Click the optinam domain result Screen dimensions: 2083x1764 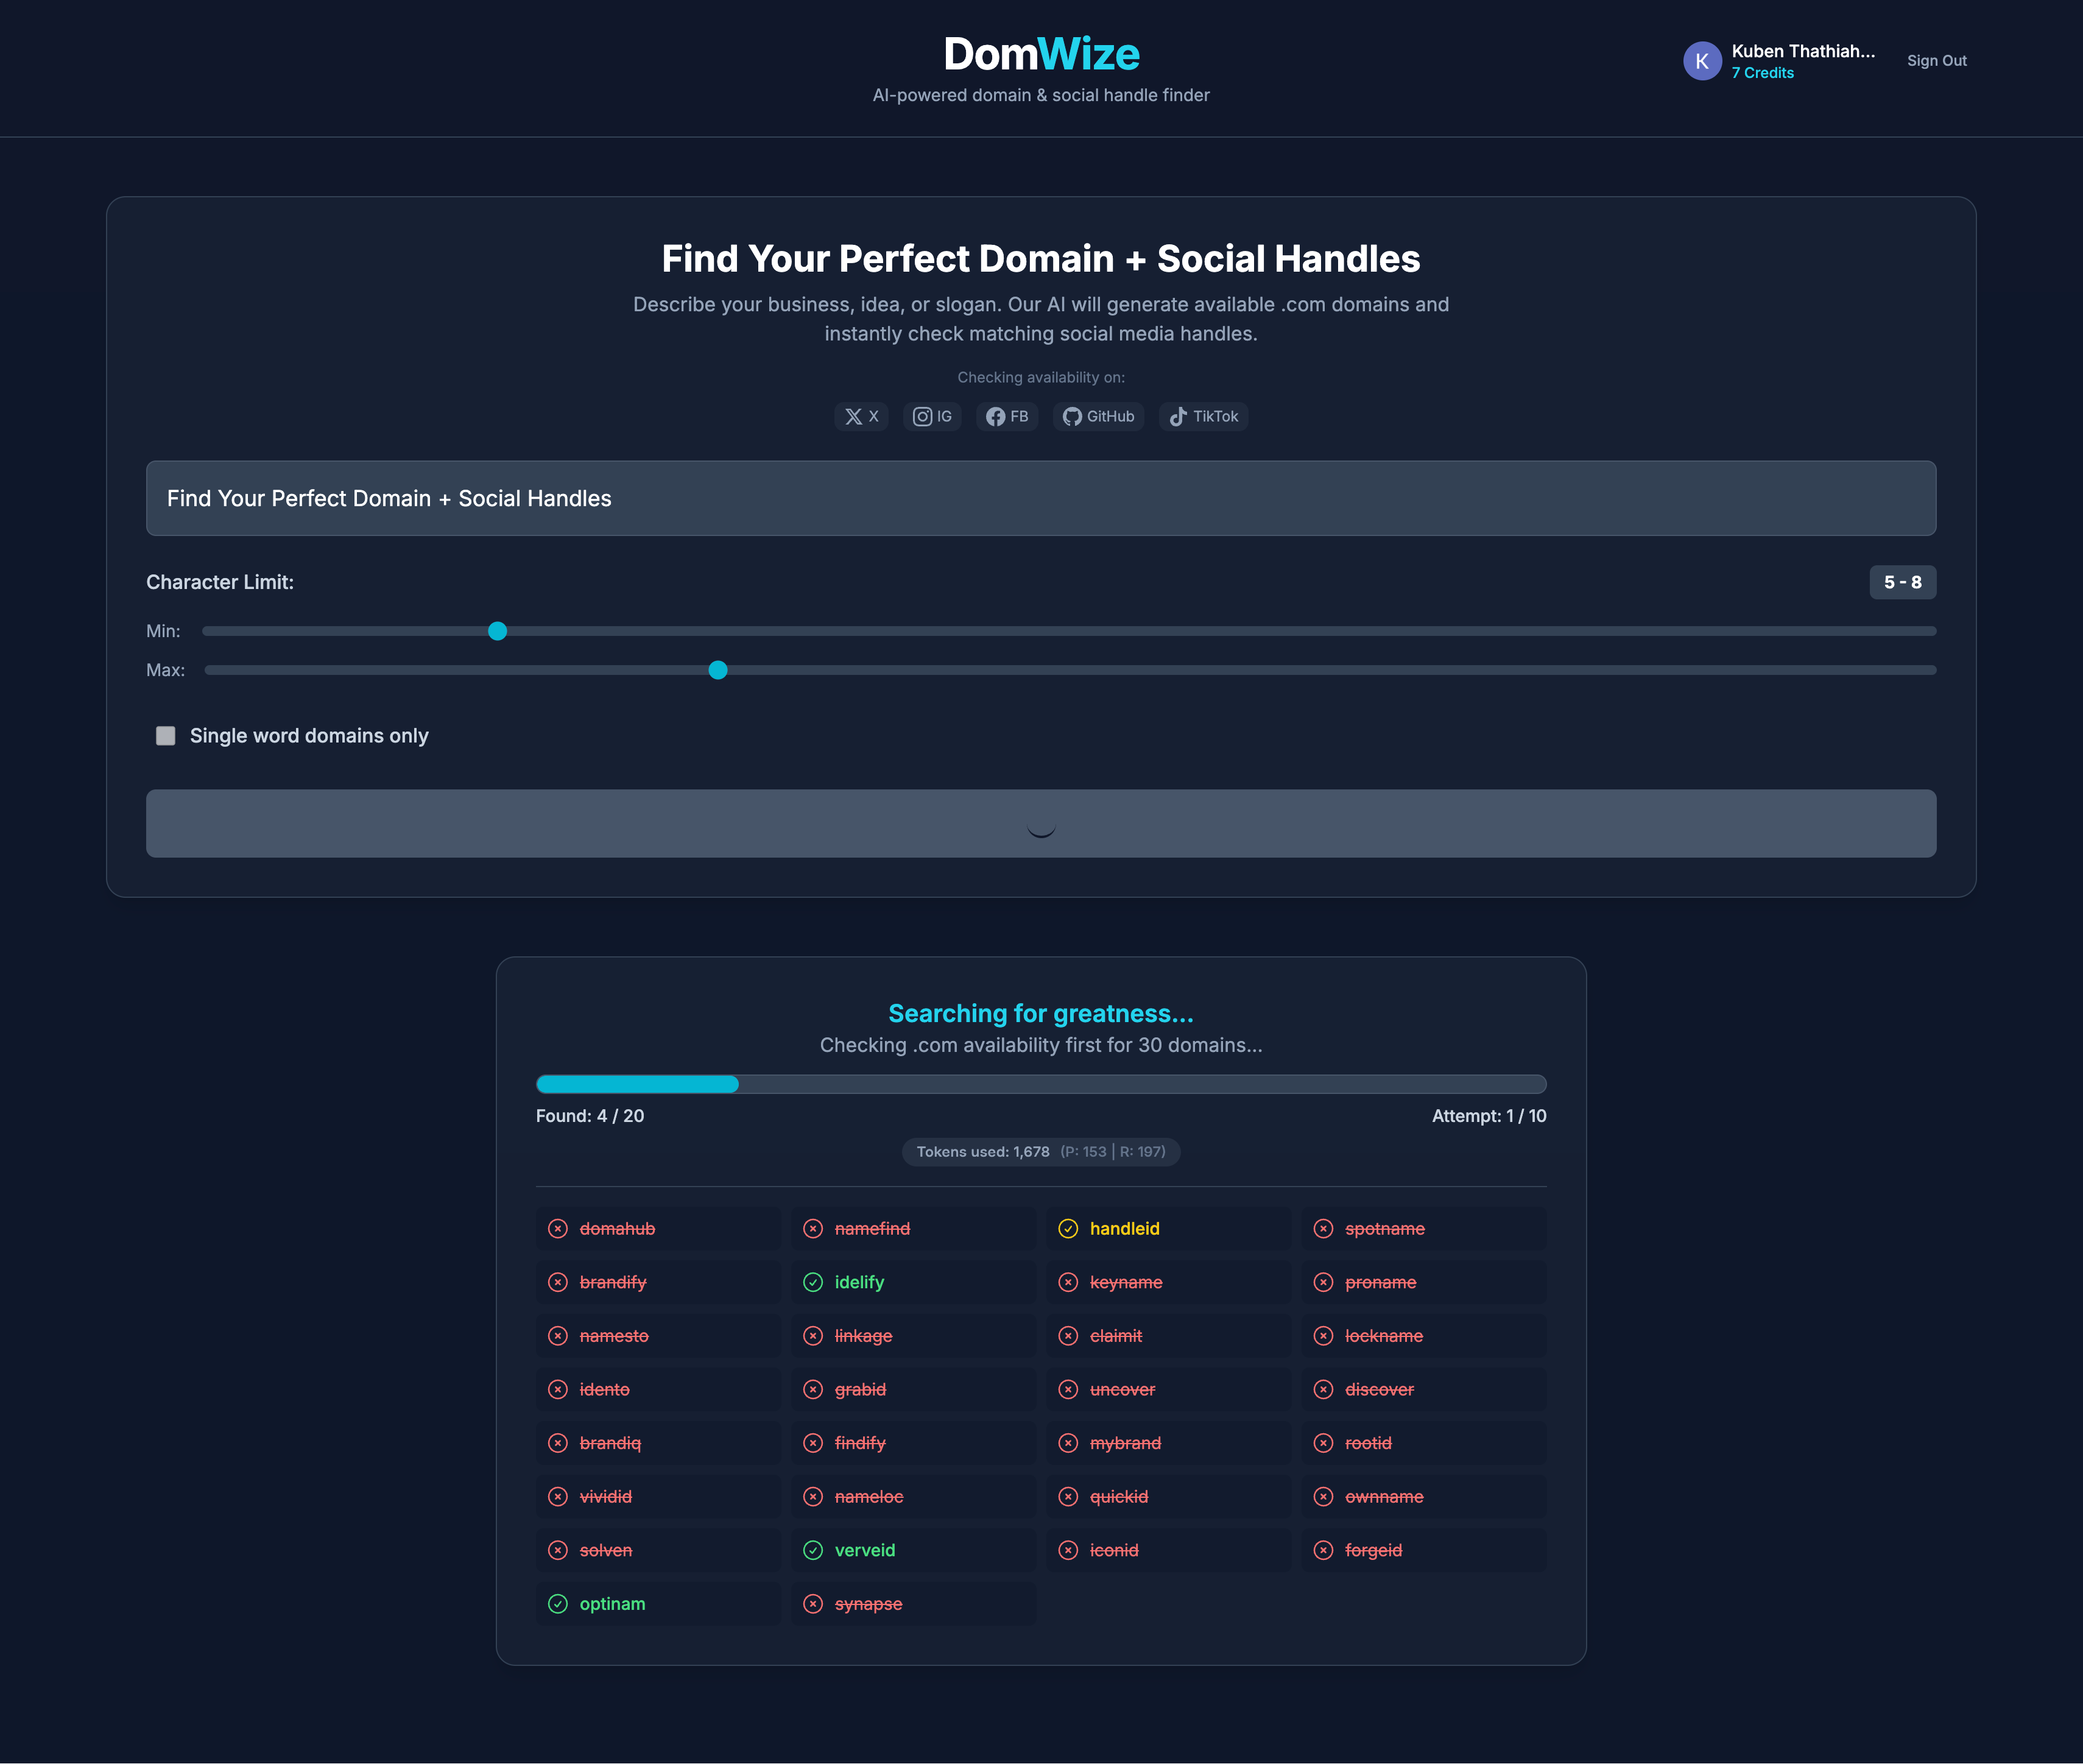pyautogui.click(x=658, y=1604)
